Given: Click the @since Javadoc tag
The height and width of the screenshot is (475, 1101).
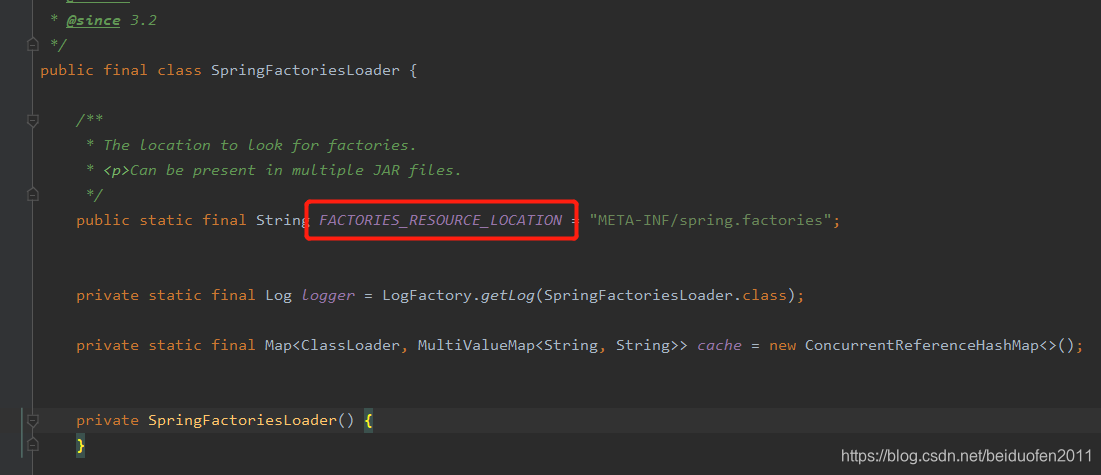Looking at the screenshot, I should point(93,20).
